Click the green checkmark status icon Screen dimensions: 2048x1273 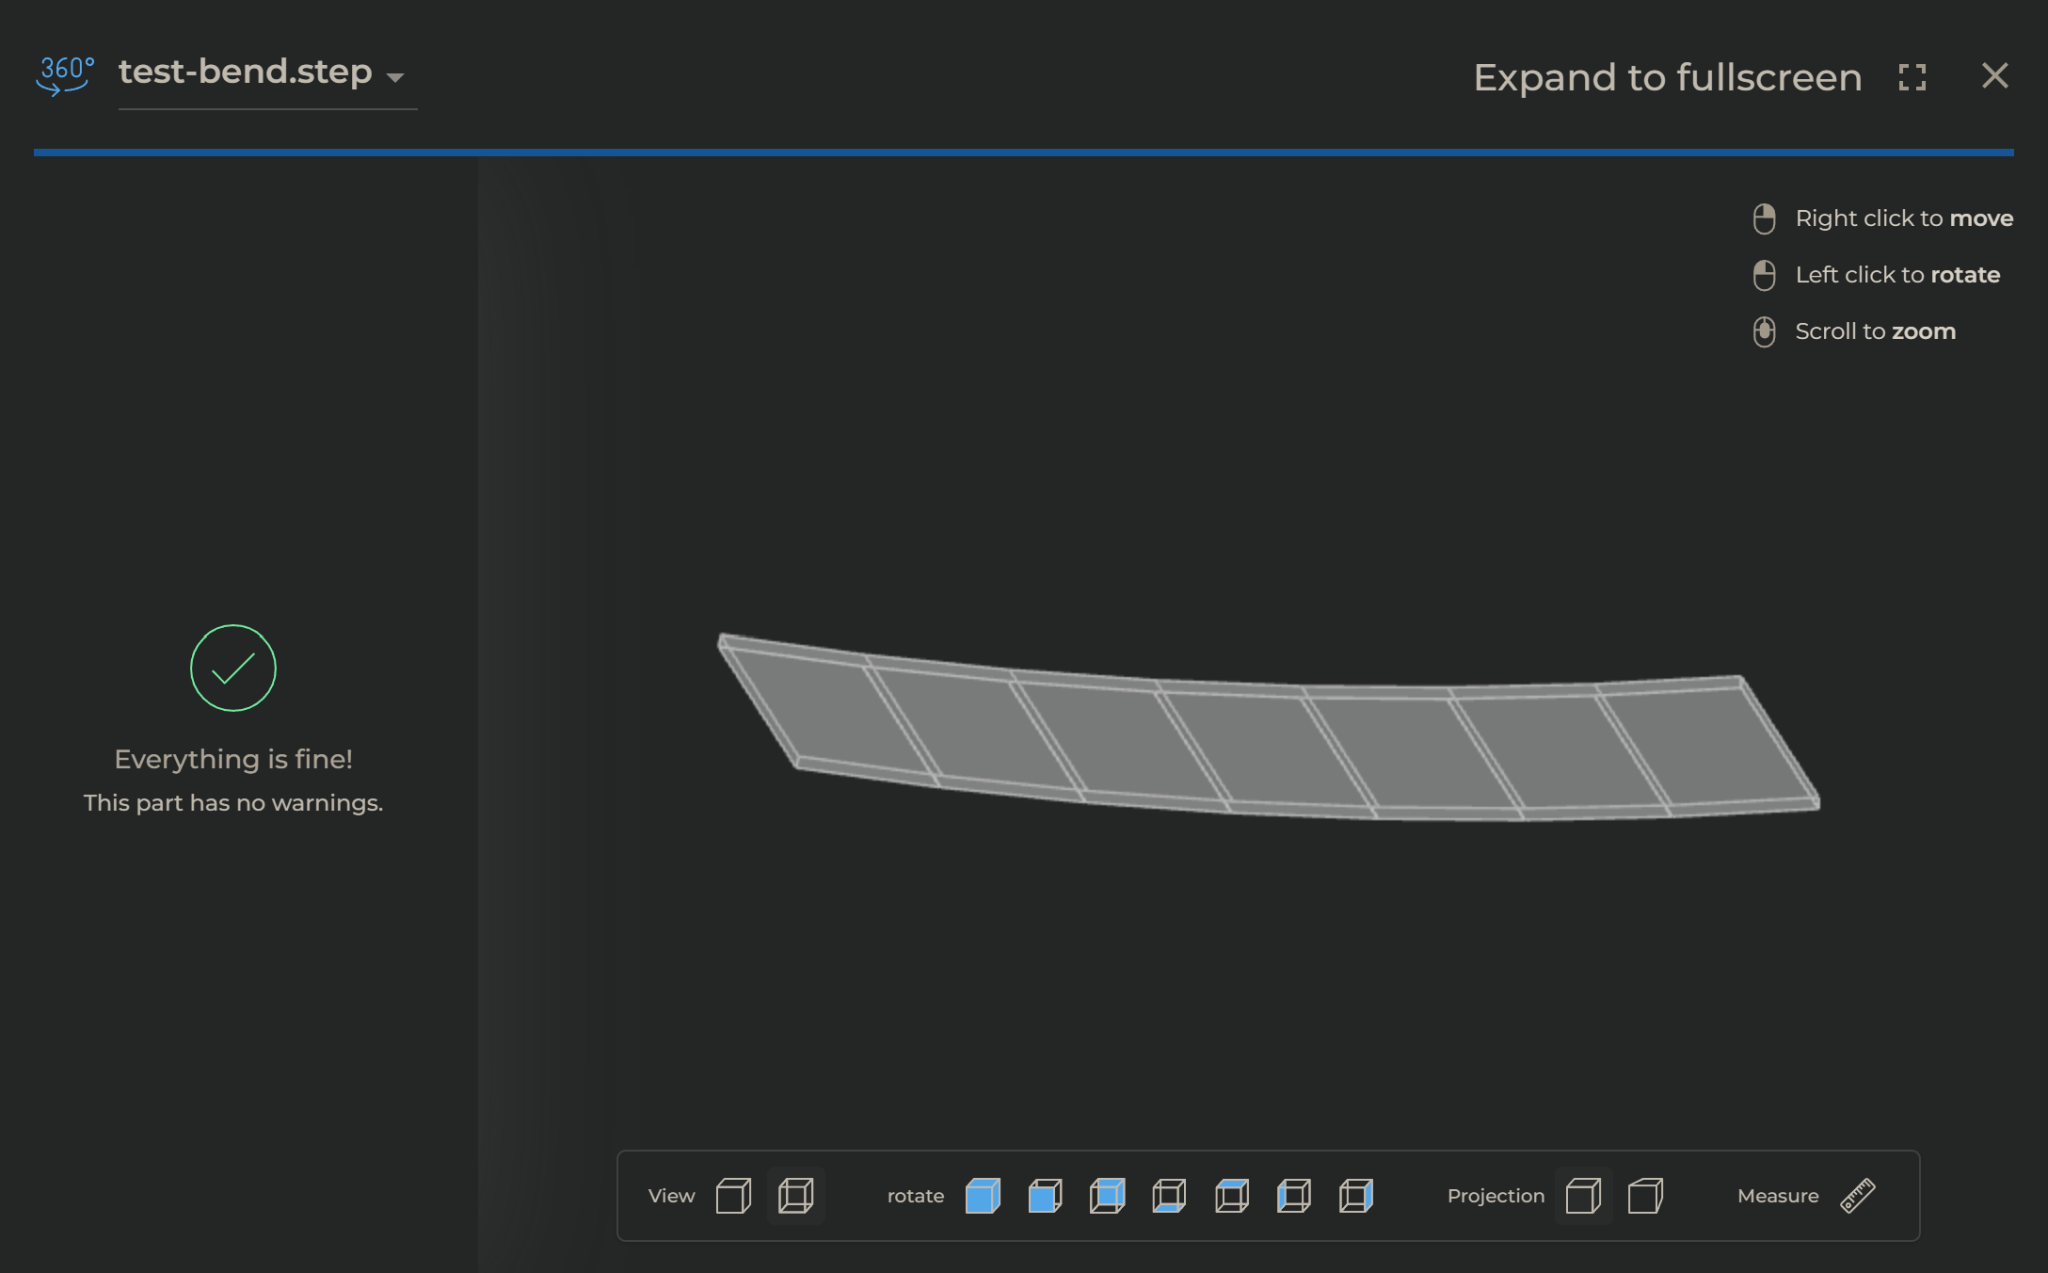pyautogui.click(x=233, y=668)
